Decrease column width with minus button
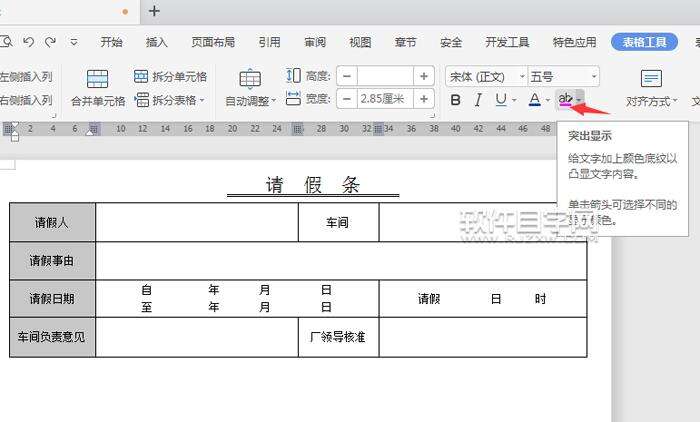This screenshot has height=422, width=700. (x=347, y=99)
